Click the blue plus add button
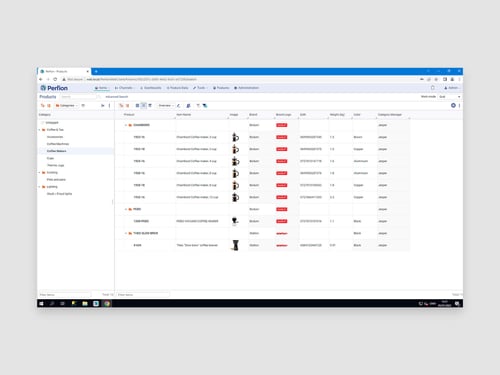This screenshot has width=500, height=375. pyautogui.click(x=453, y=105)
